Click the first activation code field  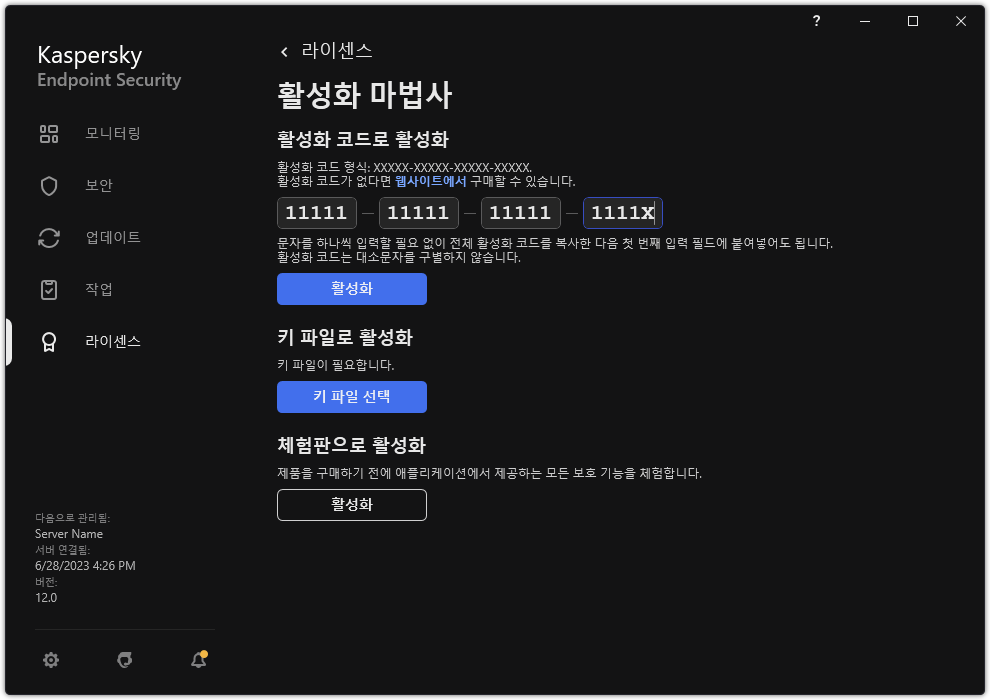tap(316, 212)
